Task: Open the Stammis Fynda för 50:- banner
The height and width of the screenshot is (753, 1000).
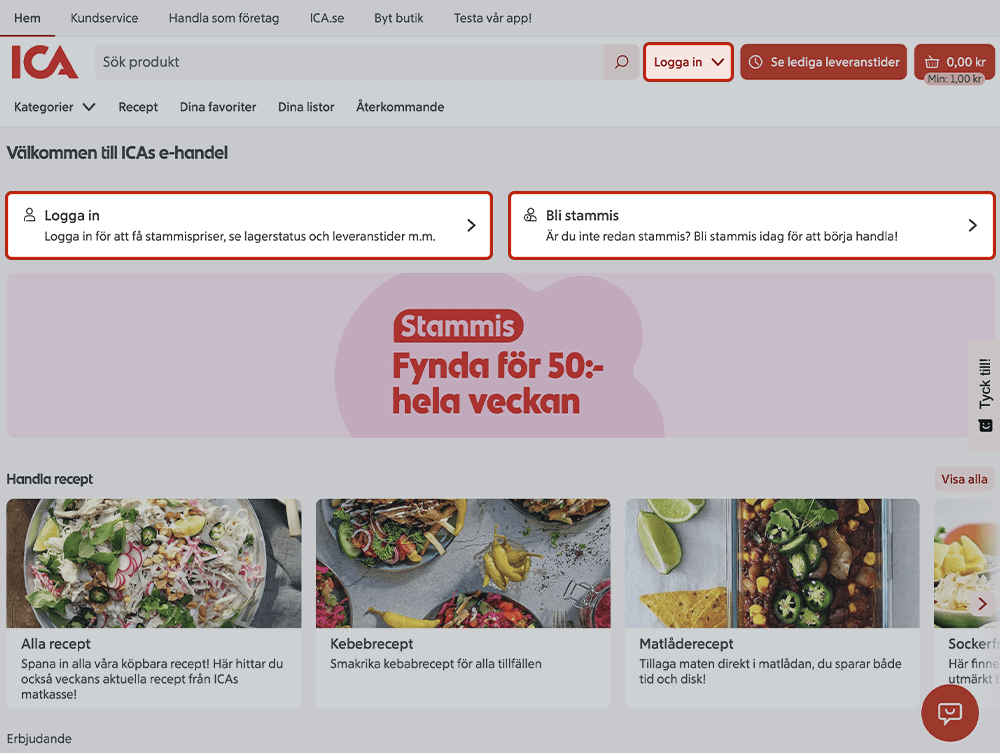Action: [x=499, y=355]
